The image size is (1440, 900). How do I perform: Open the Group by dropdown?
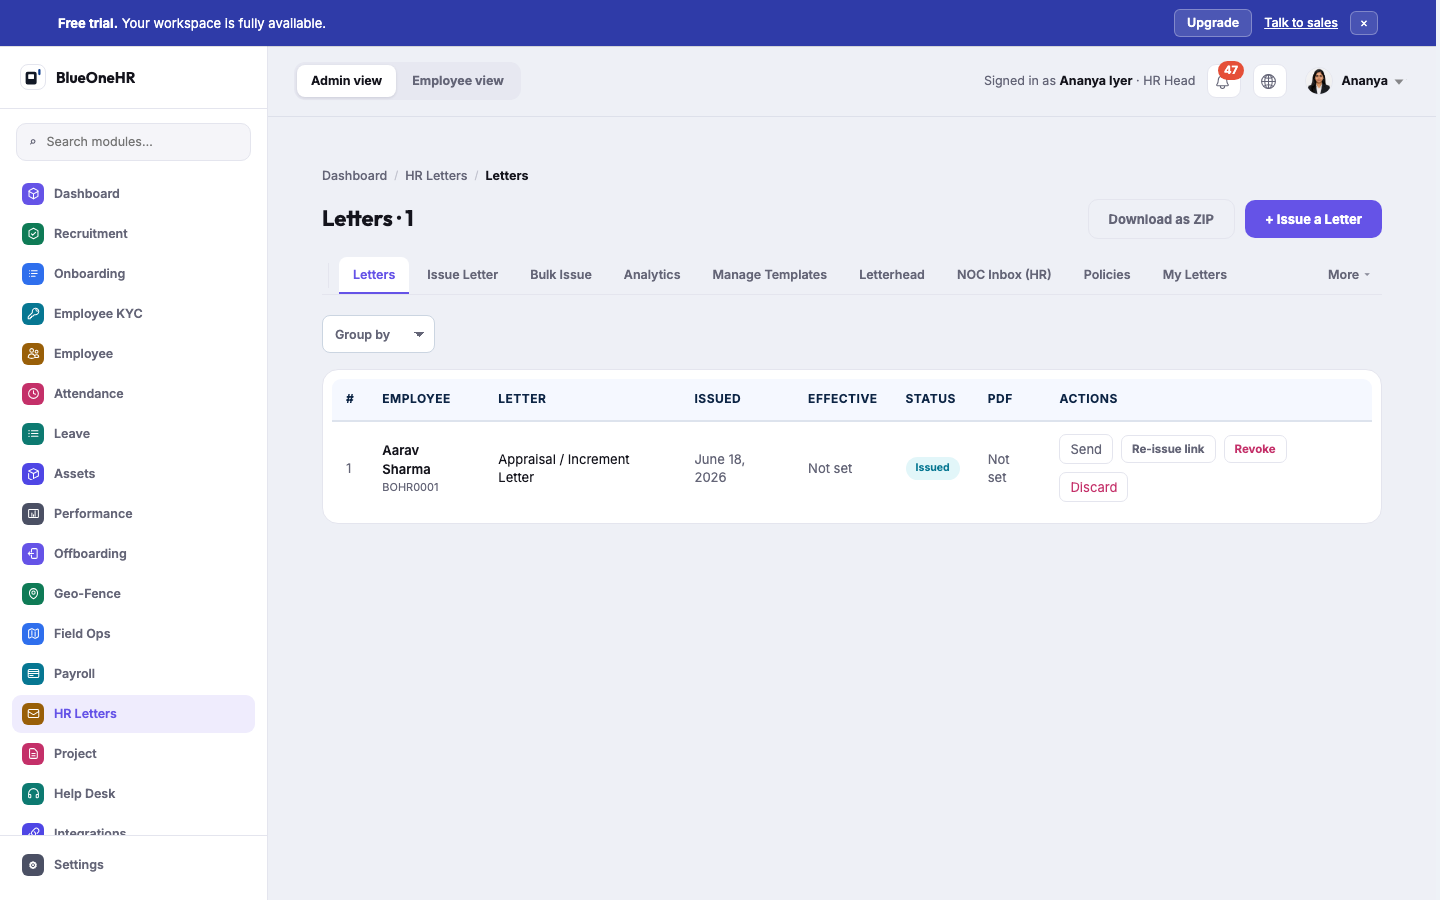coord(378,334)
